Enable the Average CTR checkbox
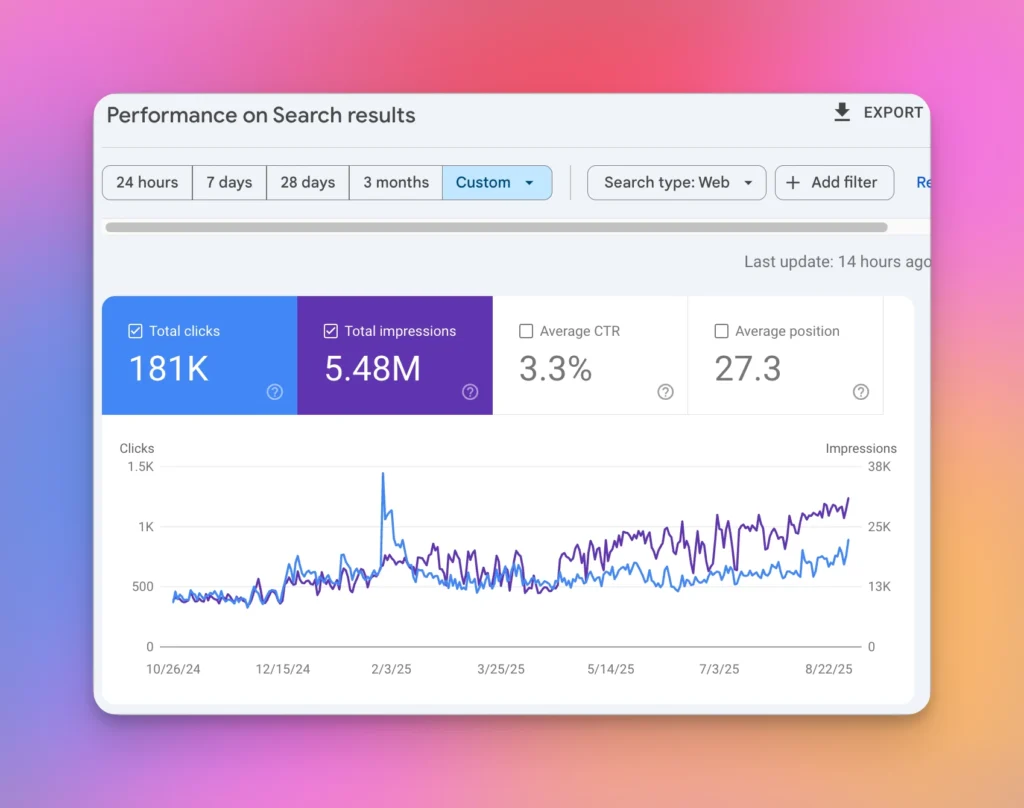Screen dimensions: 1024x808 point(526,331)
